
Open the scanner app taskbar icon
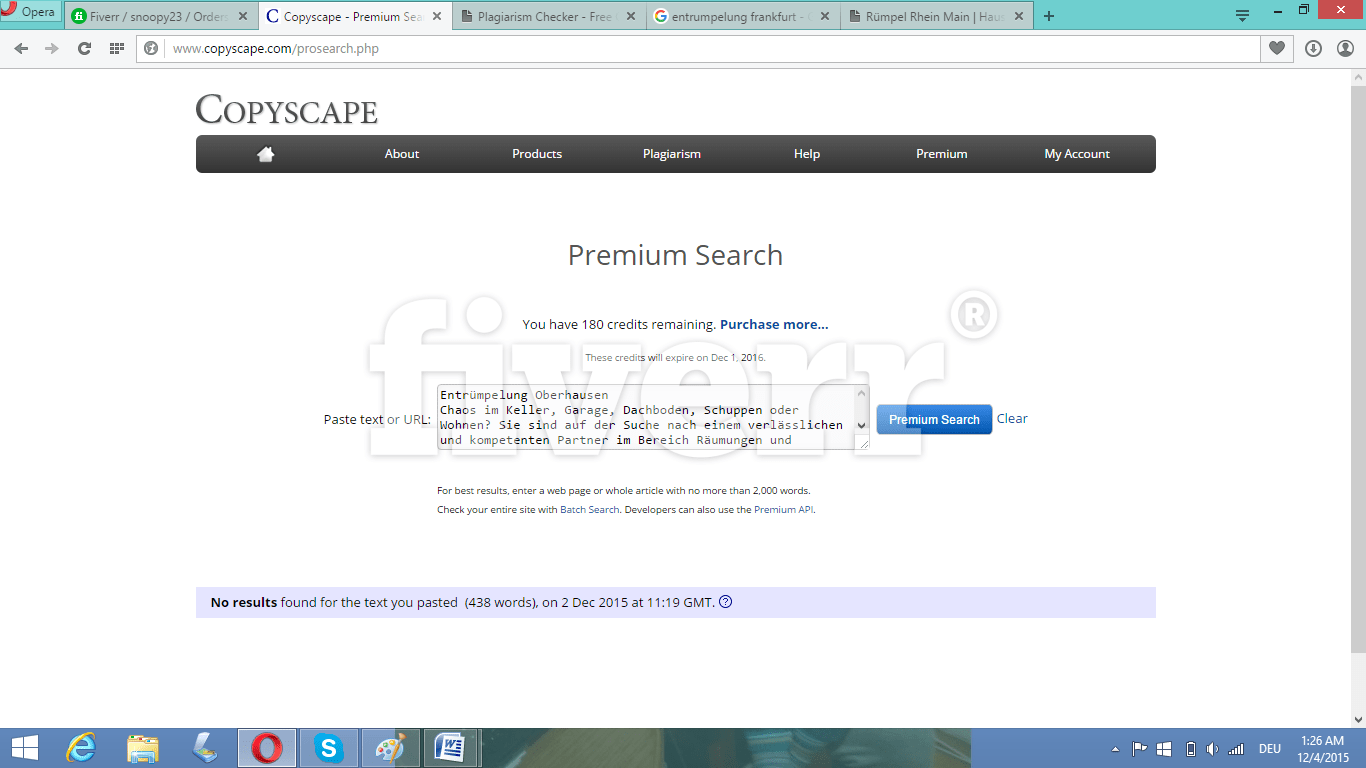205,748
